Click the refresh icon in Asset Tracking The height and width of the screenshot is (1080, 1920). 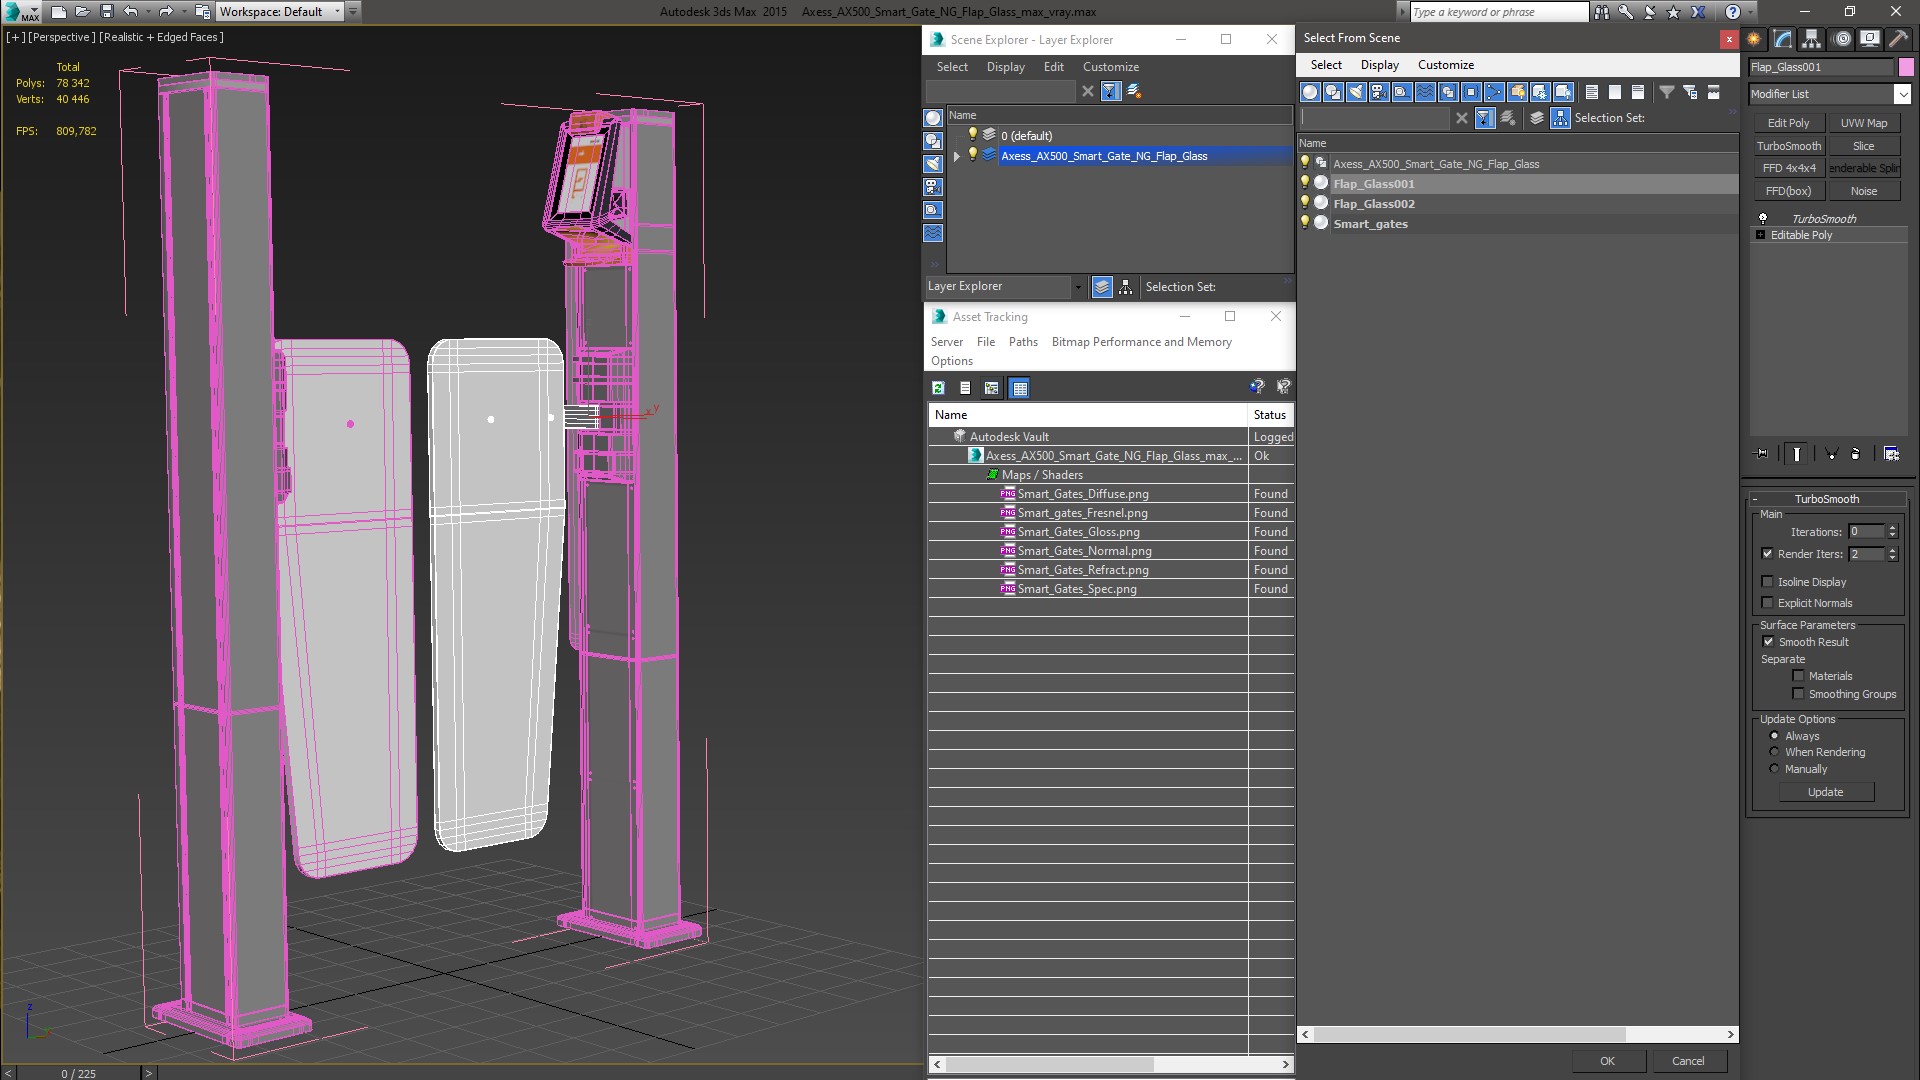tap(938, 388)
